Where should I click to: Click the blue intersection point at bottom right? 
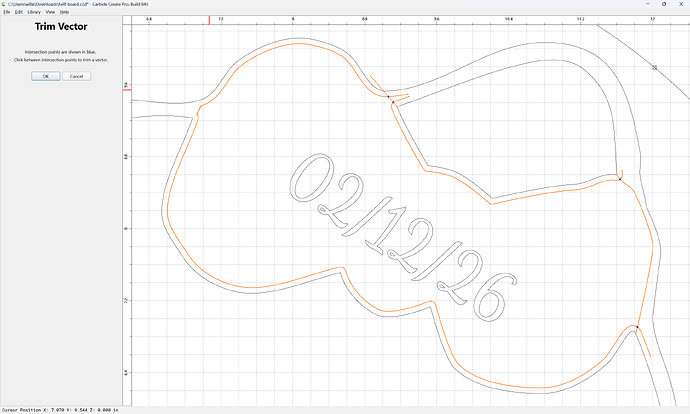click(x=637, y=327)
